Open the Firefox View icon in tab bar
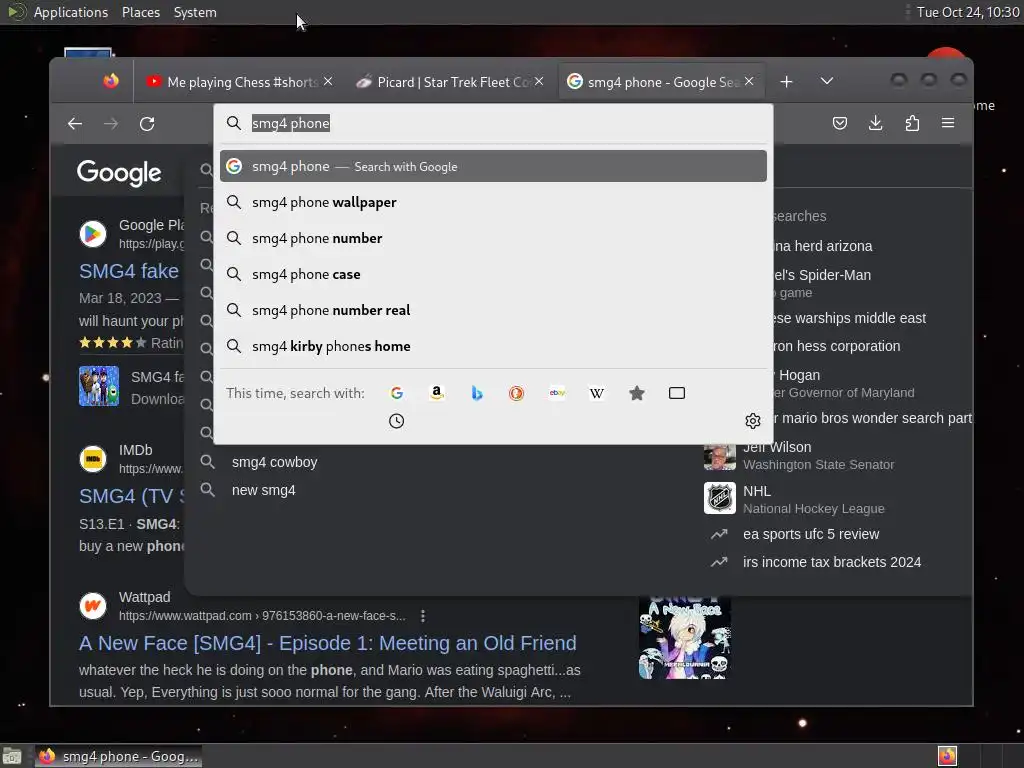The width and height of the screenshot is (1024, 768). pos(111,81)
